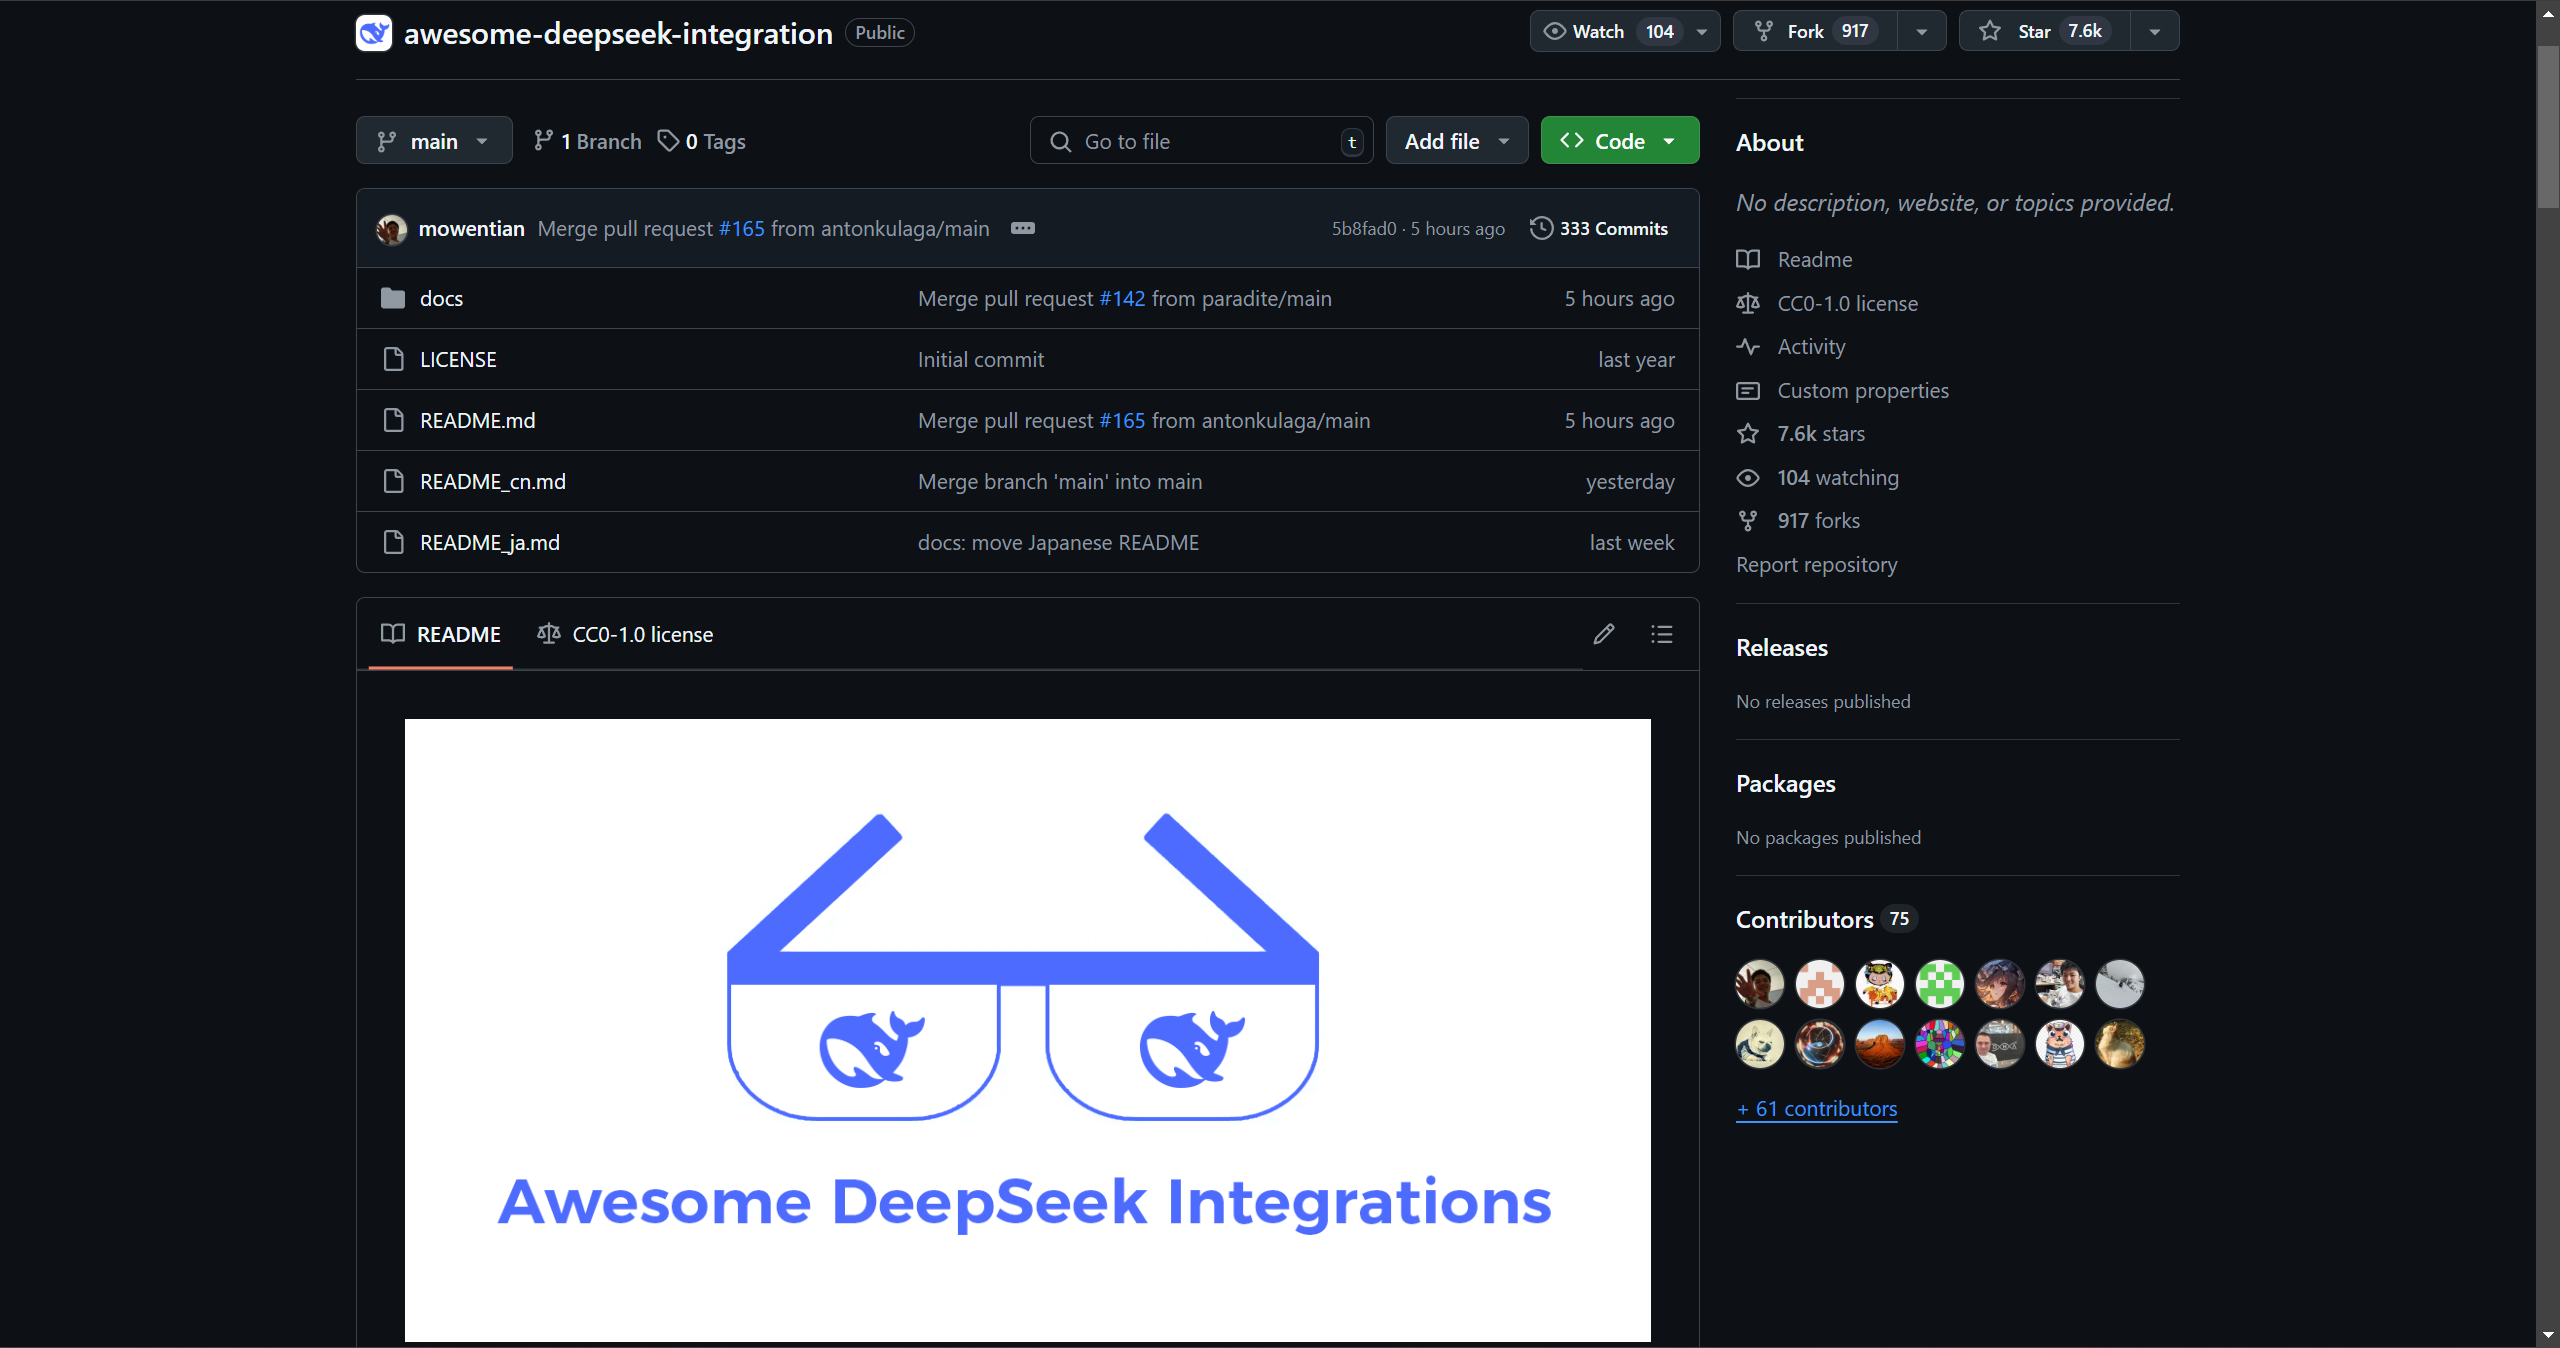Open the main branch selector dropdown
This screenshot has height=1348, width=2560.
(x=434, y=141)
